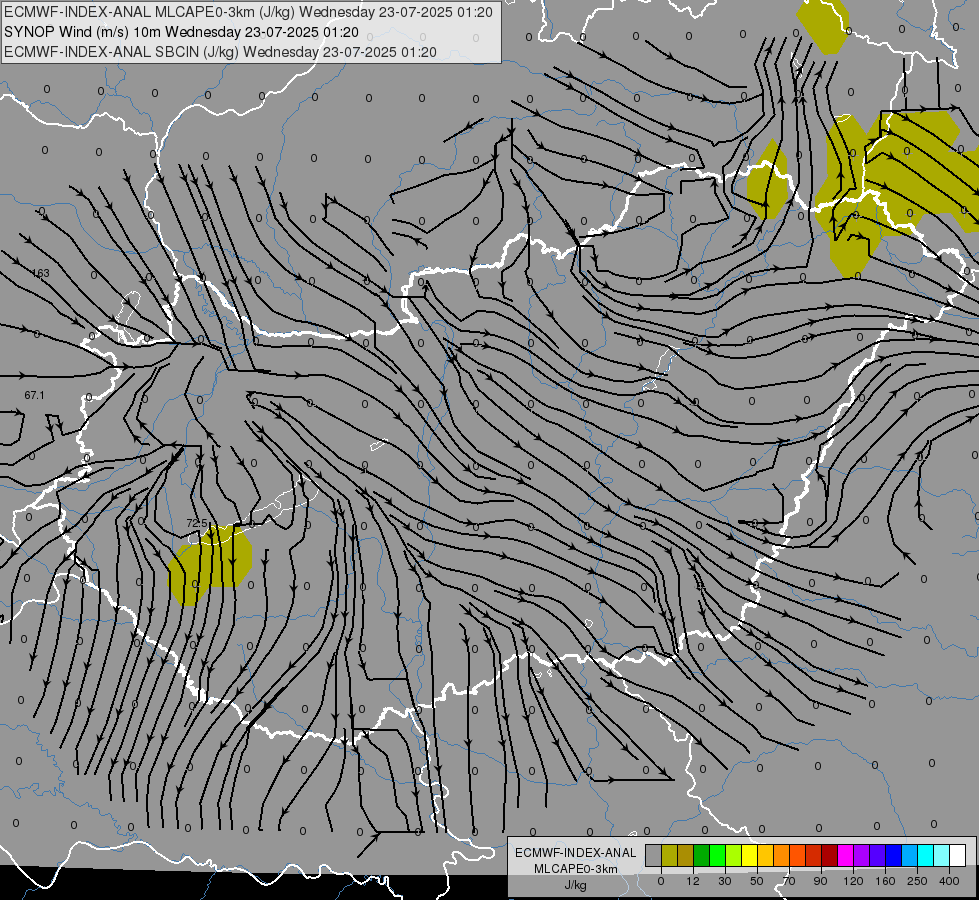Screen dimensions: 979x900
Task: Click the cyan legend swatch
Action: coord(925,855)
